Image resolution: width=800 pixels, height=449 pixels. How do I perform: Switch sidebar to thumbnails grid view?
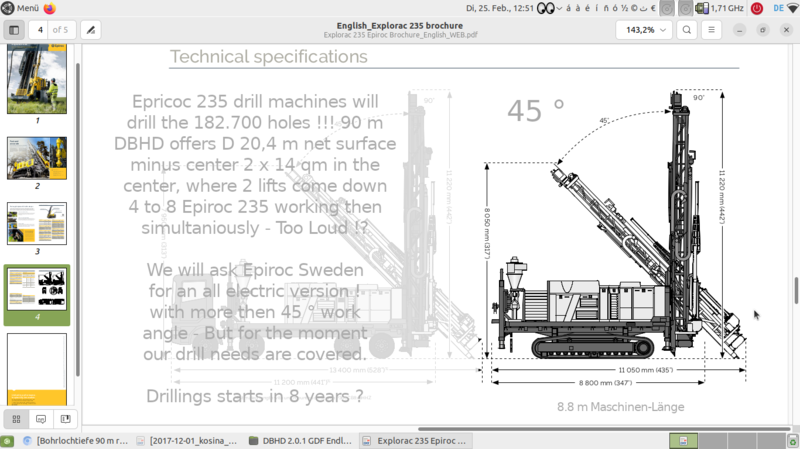pyautogui.click(x=17, y=419)
